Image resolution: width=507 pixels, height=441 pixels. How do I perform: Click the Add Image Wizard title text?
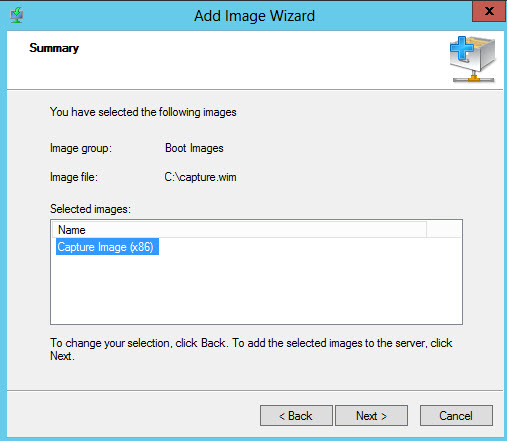point(254,16)
